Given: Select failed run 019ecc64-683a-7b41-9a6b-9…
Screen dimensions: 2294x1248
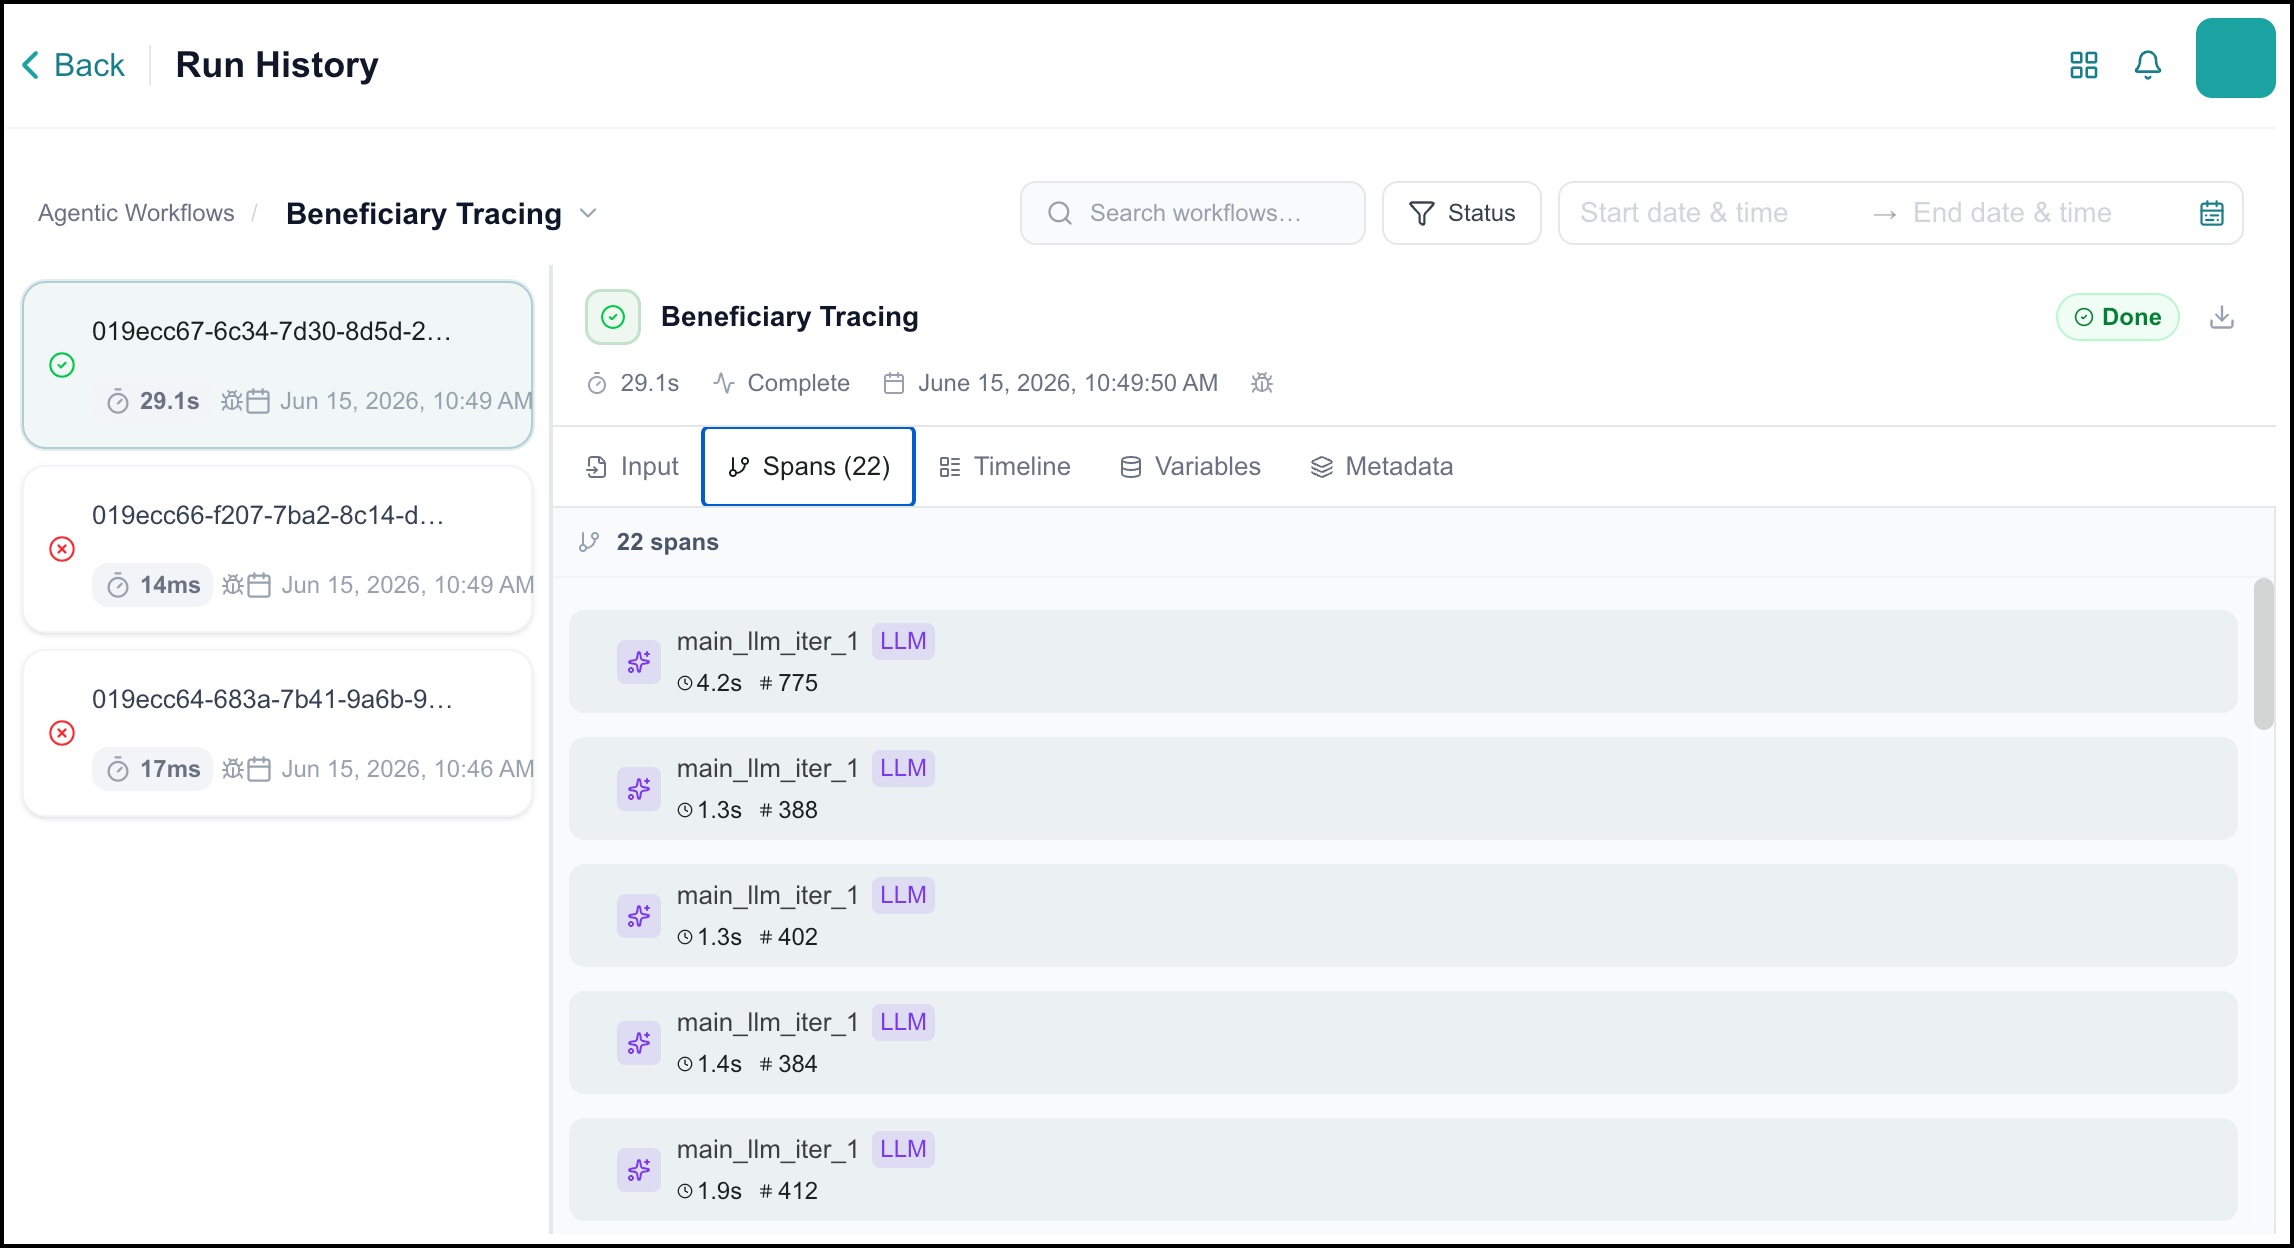Looking at the screenshot, I should tap(278, 733).
